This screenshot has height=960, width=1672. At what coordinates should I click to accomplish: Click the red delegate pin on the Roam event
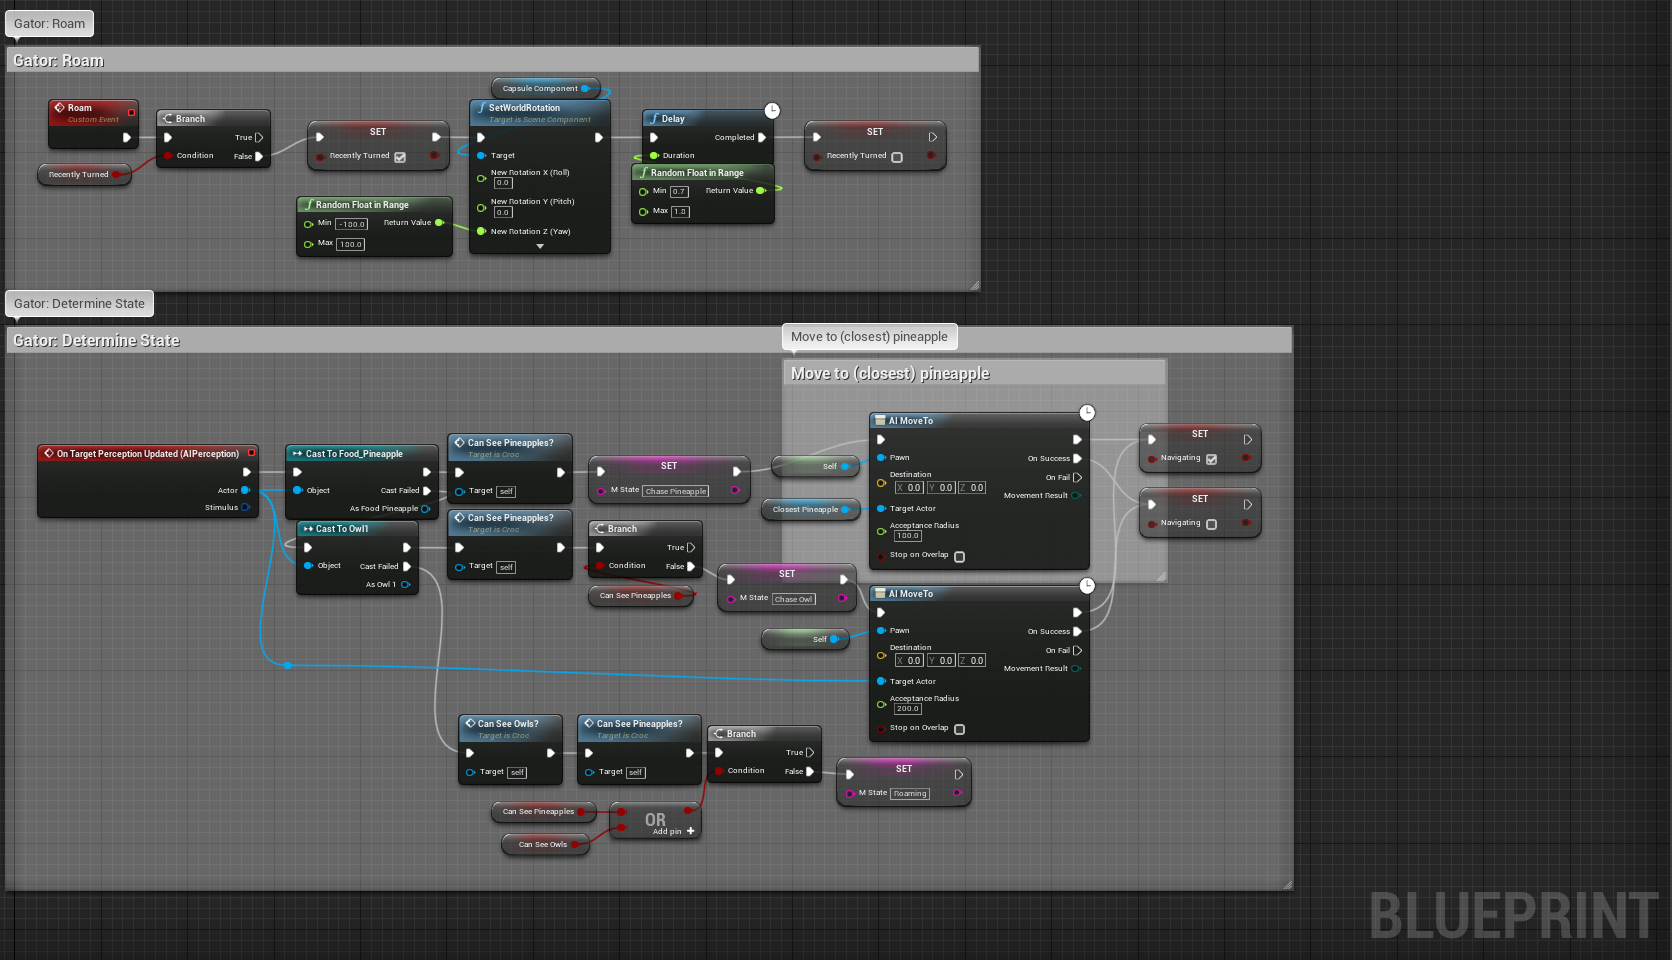(x=131, y=112)
